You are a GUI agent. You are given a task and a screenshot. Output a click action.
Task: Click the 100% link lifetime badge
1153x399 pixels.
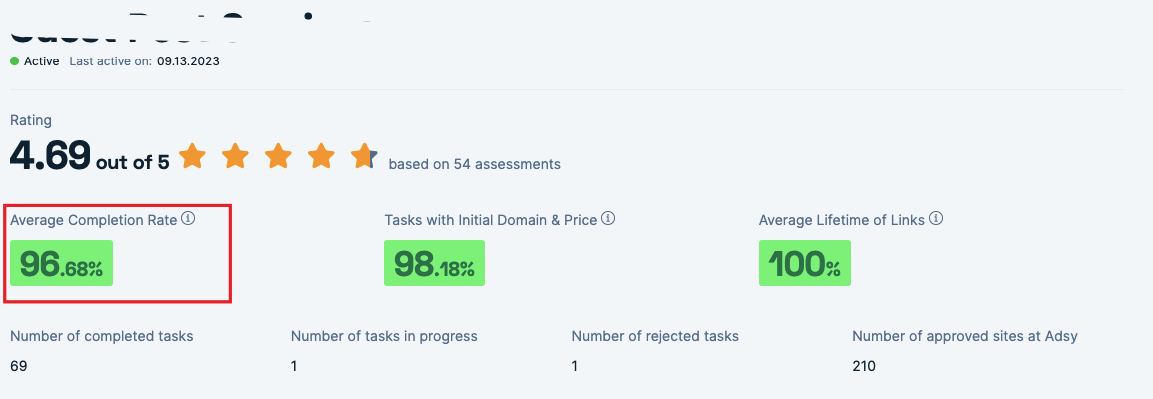coord(804,263)
